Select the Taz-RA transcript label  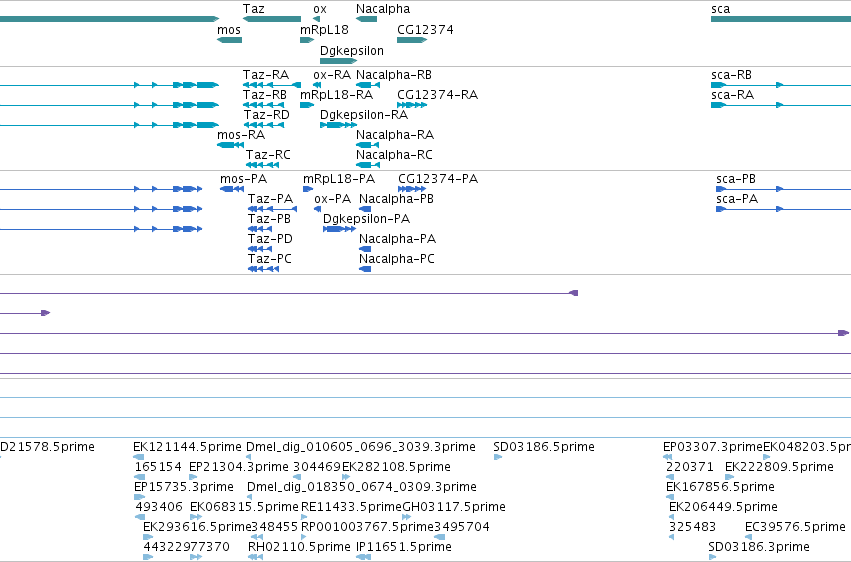265,75
